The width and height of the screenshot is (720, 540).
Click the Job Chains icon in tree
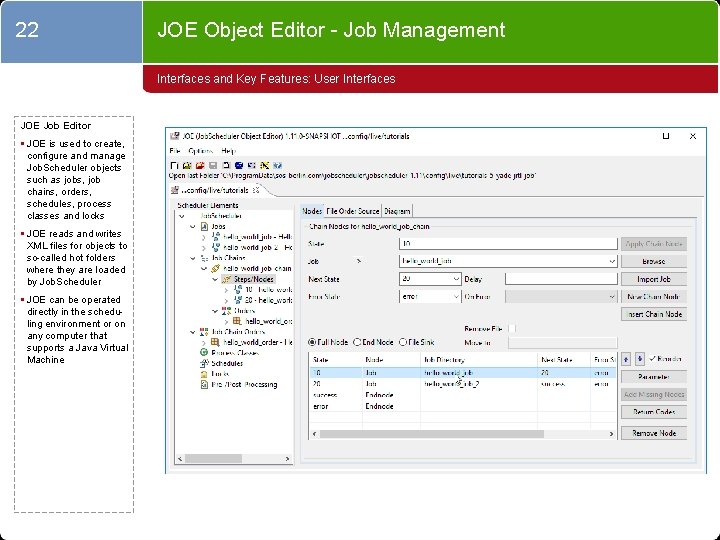[205, 258]
